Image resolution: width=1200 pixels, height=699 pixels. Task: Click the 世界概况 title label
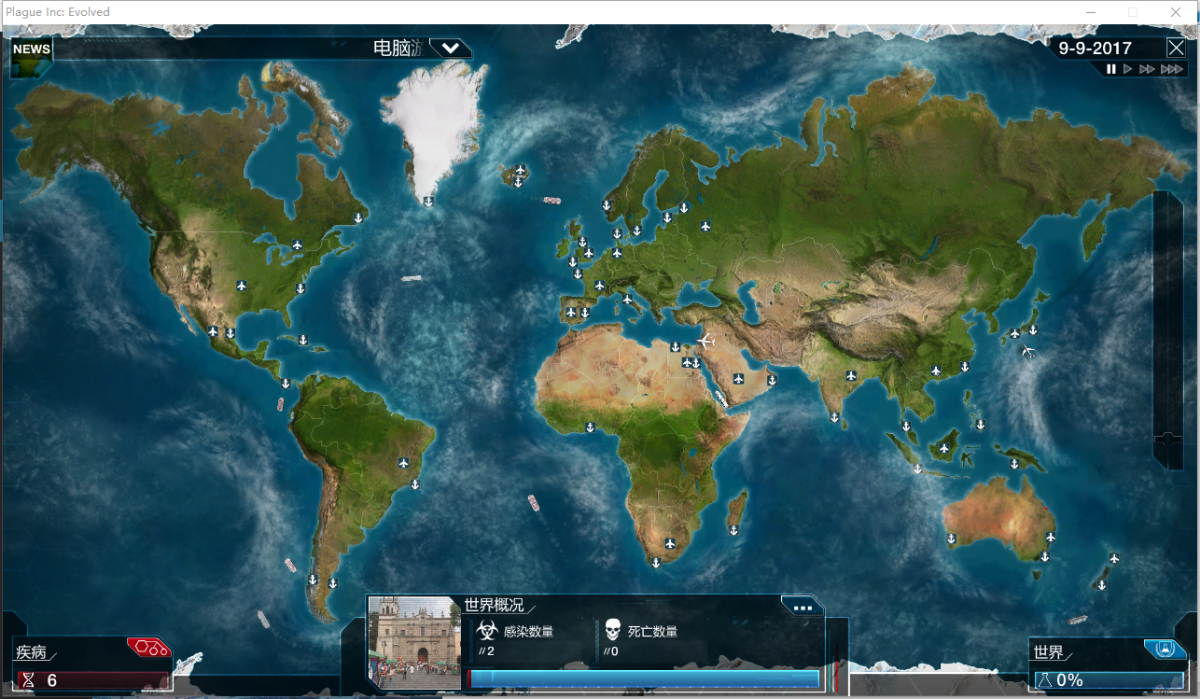click(494, 606)
